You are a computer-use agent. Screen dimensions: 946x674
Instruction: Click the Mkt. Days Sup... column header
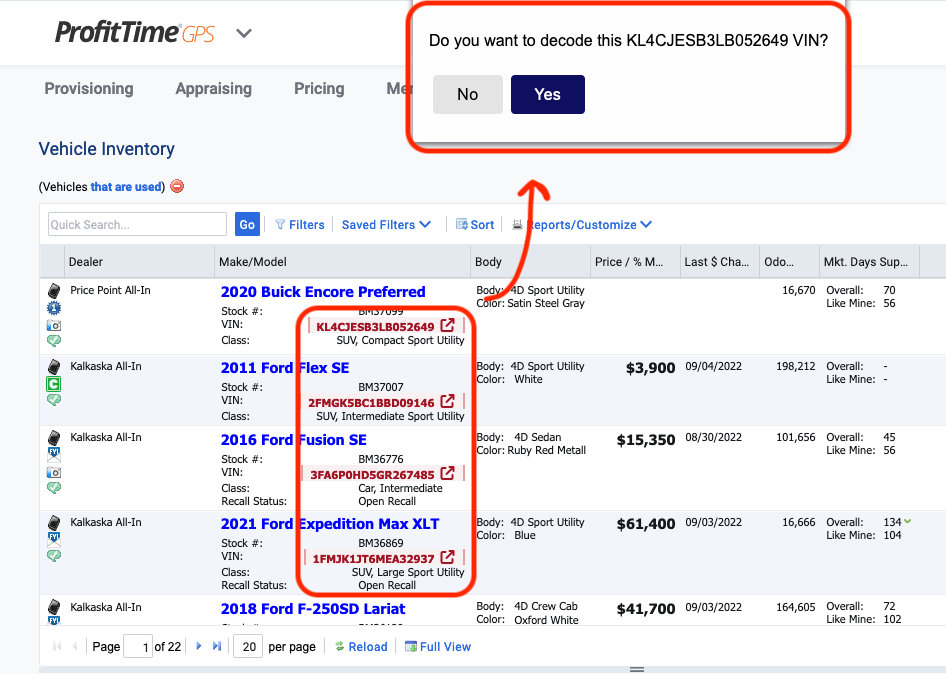pos(869,262)
